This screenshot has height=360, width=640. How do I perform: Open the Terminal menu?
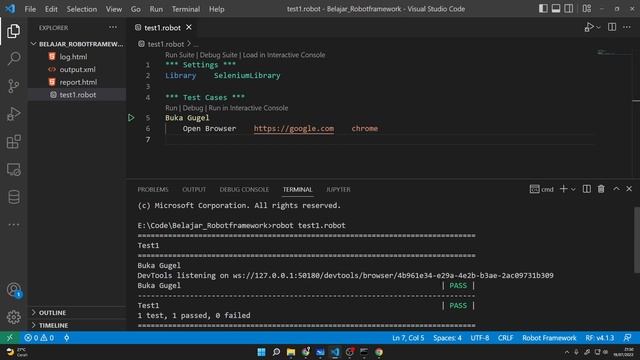point(186,9)
